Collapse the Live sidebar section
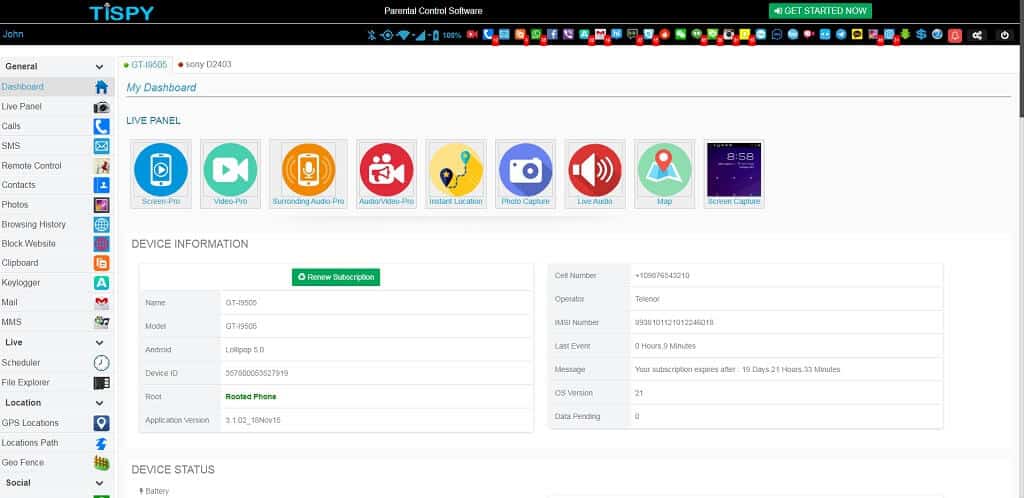Image resolution: width=1024 pixels, height=498 pixels. coord(99,343)
